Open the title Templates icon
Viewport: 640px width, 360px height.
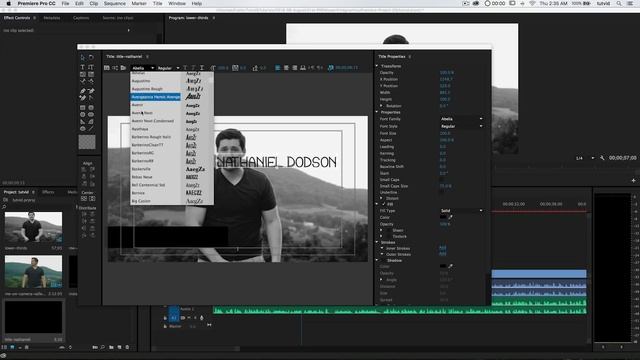123,68
